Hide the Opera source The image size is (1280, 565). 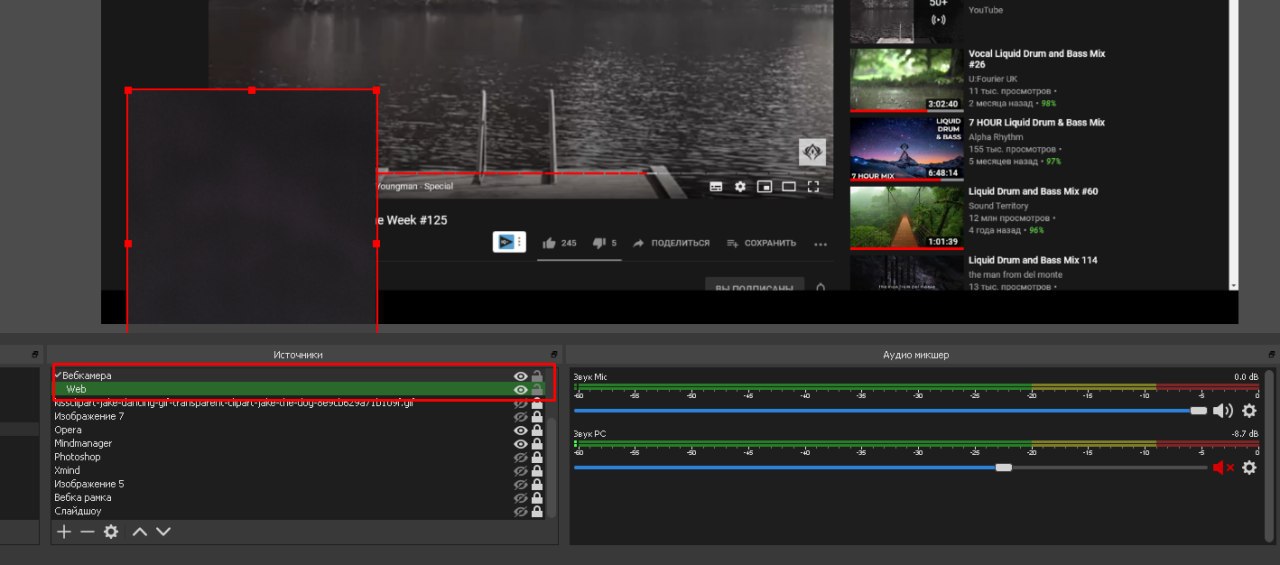click(520, 430)
